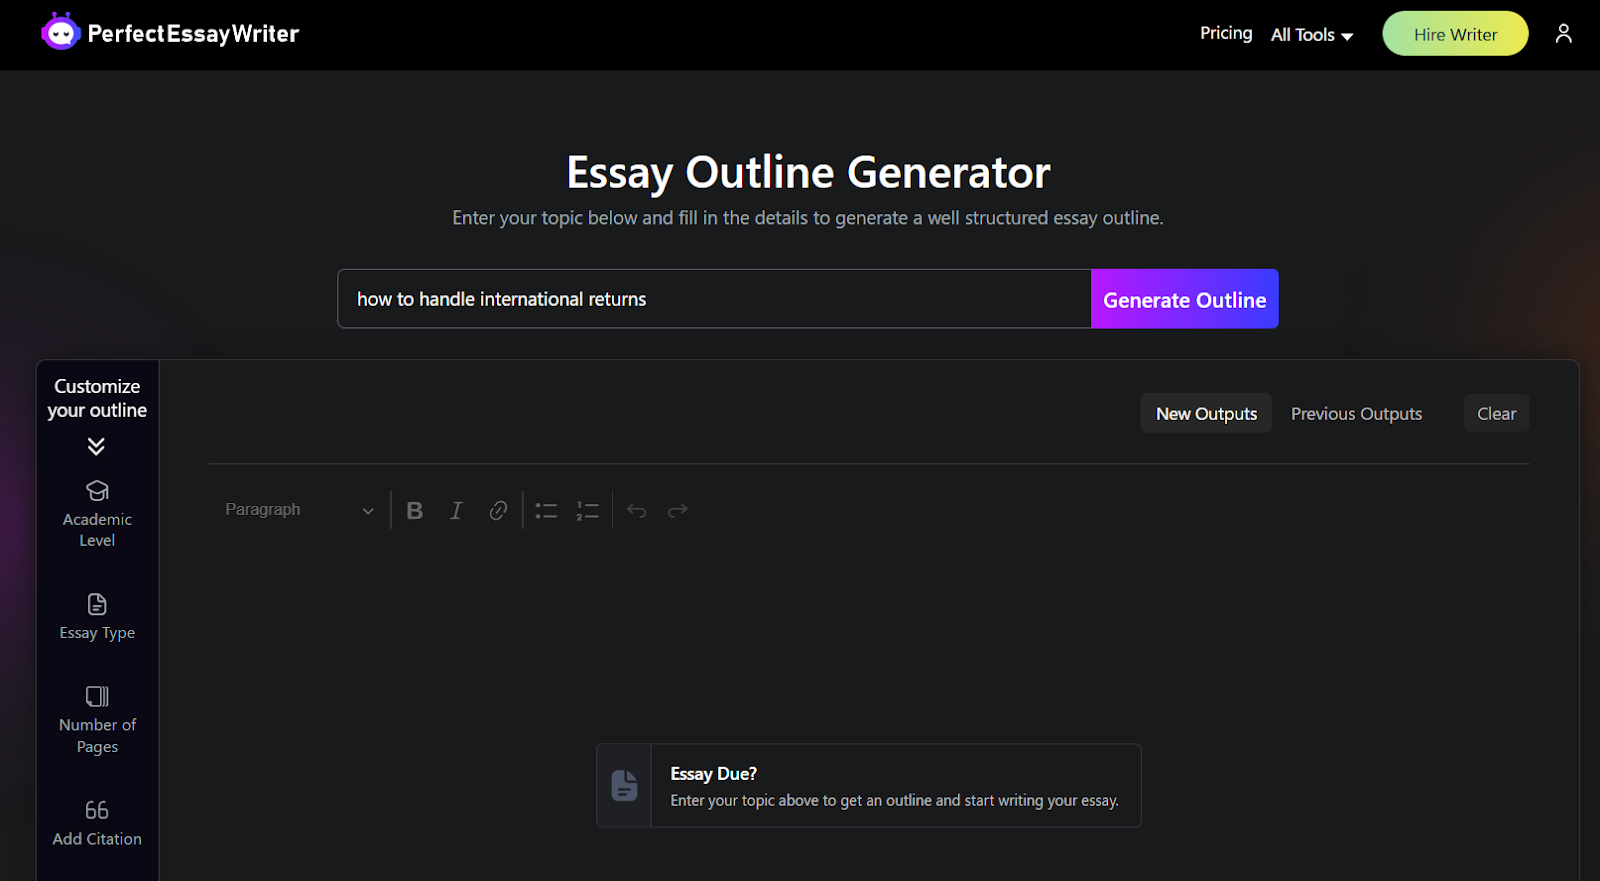
Task: Toggle italic formatting in the editor
Action: click(456, 511)
